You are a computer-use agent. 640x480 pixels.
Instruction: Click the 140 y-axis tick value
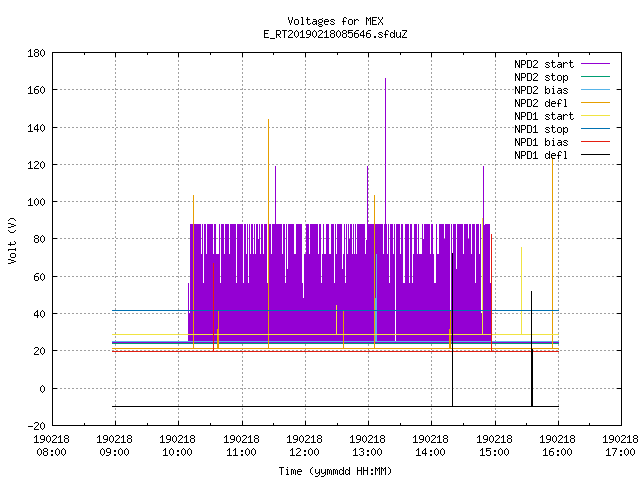pos(36,128)
